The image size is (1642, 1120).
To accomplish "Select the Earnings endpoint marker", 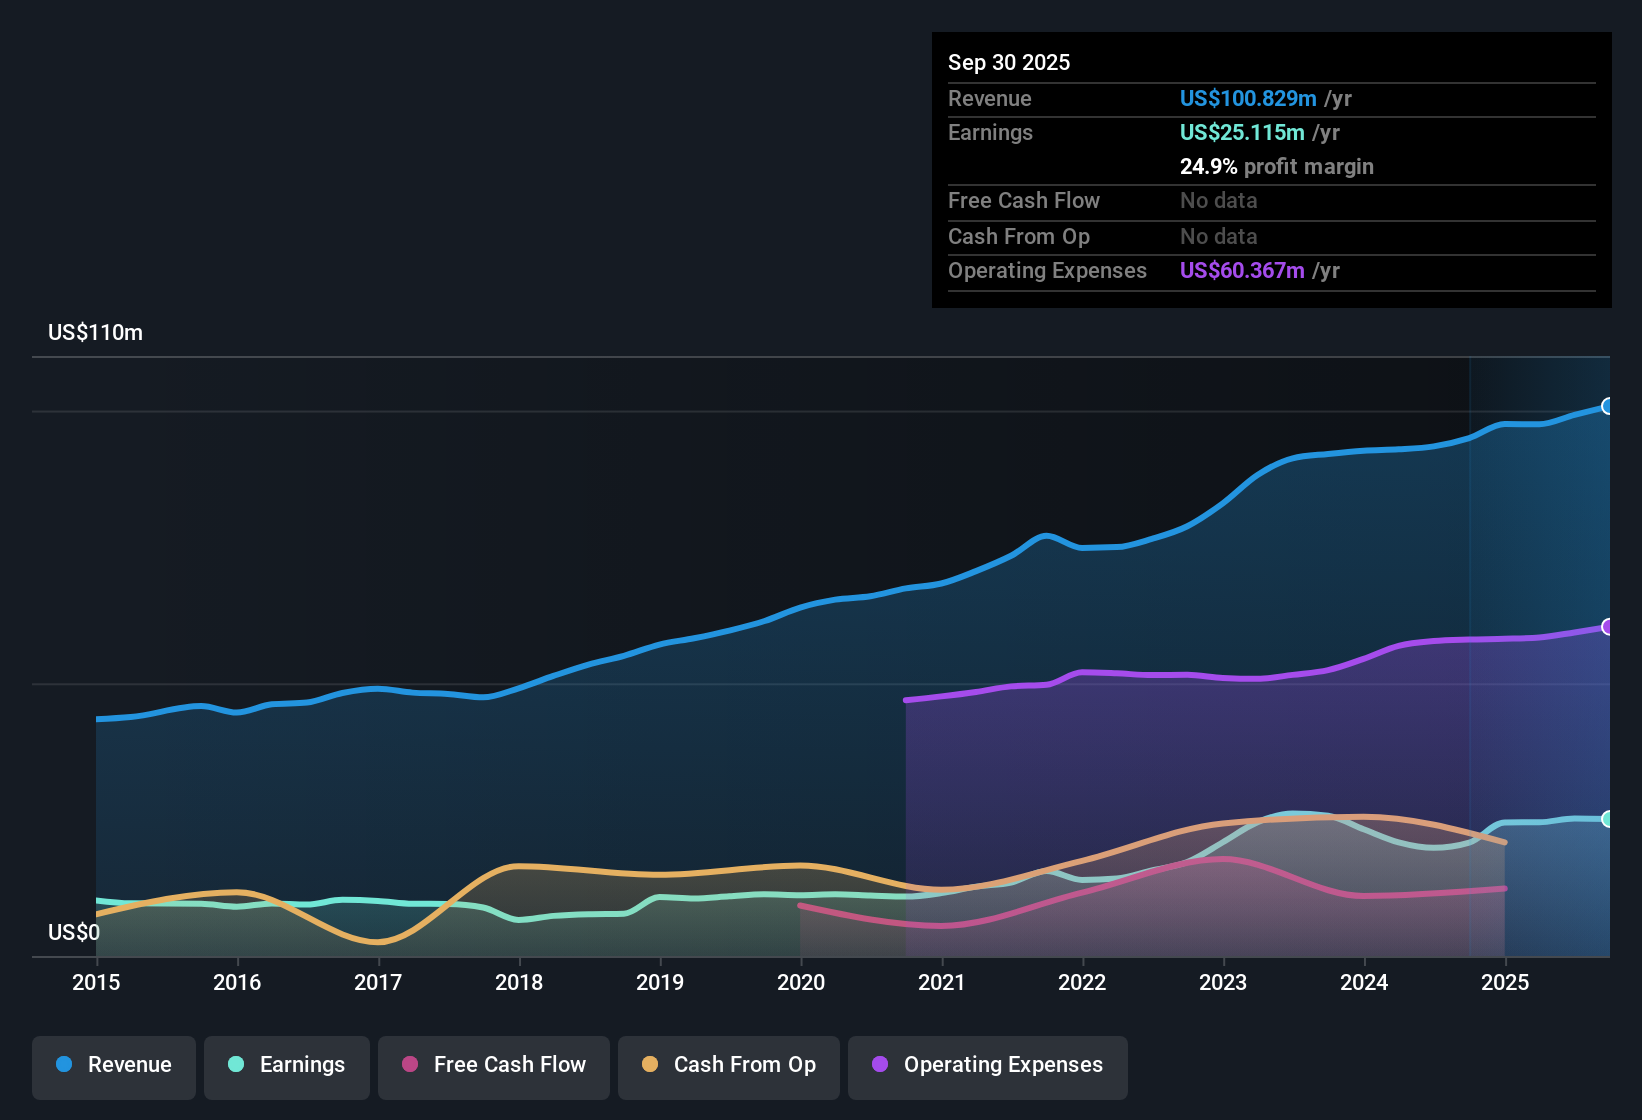I will click(x=1607, y=817).
